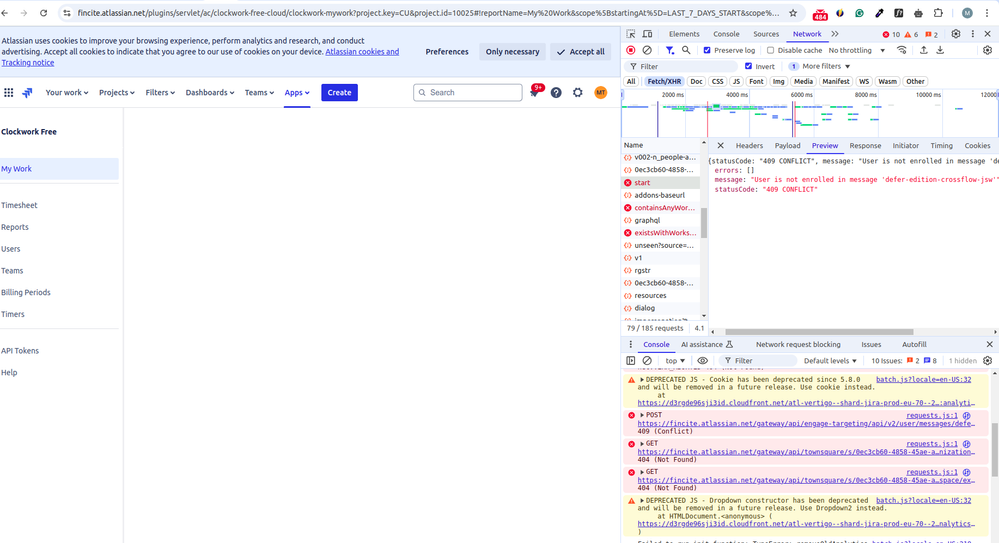Open Timesheet in Clockwork sidebar
This screenshot has height=543, width=999.
tap(19, 205)
